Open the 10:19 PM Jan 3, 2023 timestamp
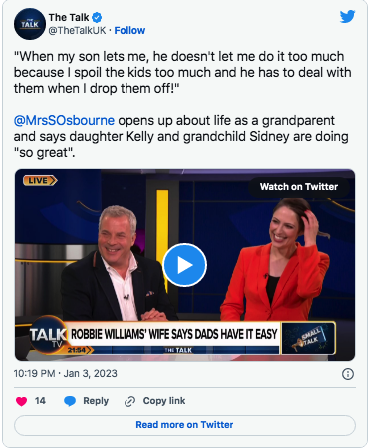Viewport: 369px width, 448px height. (x=66, y=374)
